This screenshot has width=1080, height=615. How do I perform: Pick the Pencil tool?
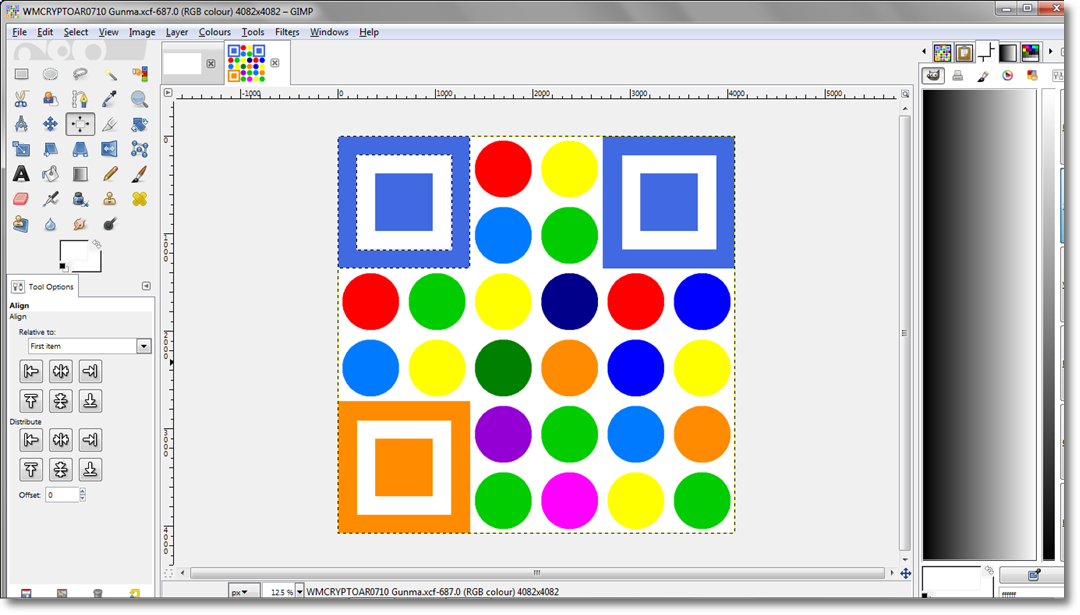[110, 174]
